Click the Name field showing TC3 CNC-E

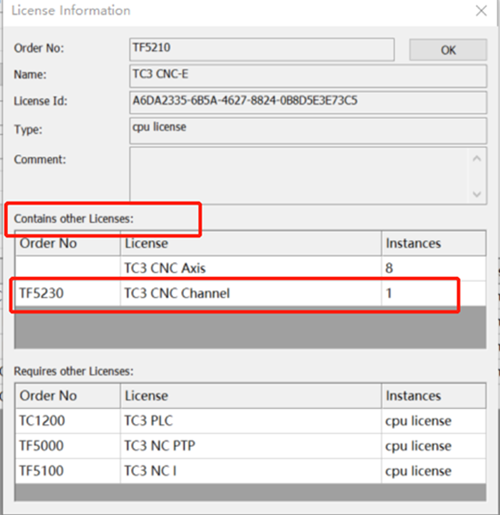(308, 76)
